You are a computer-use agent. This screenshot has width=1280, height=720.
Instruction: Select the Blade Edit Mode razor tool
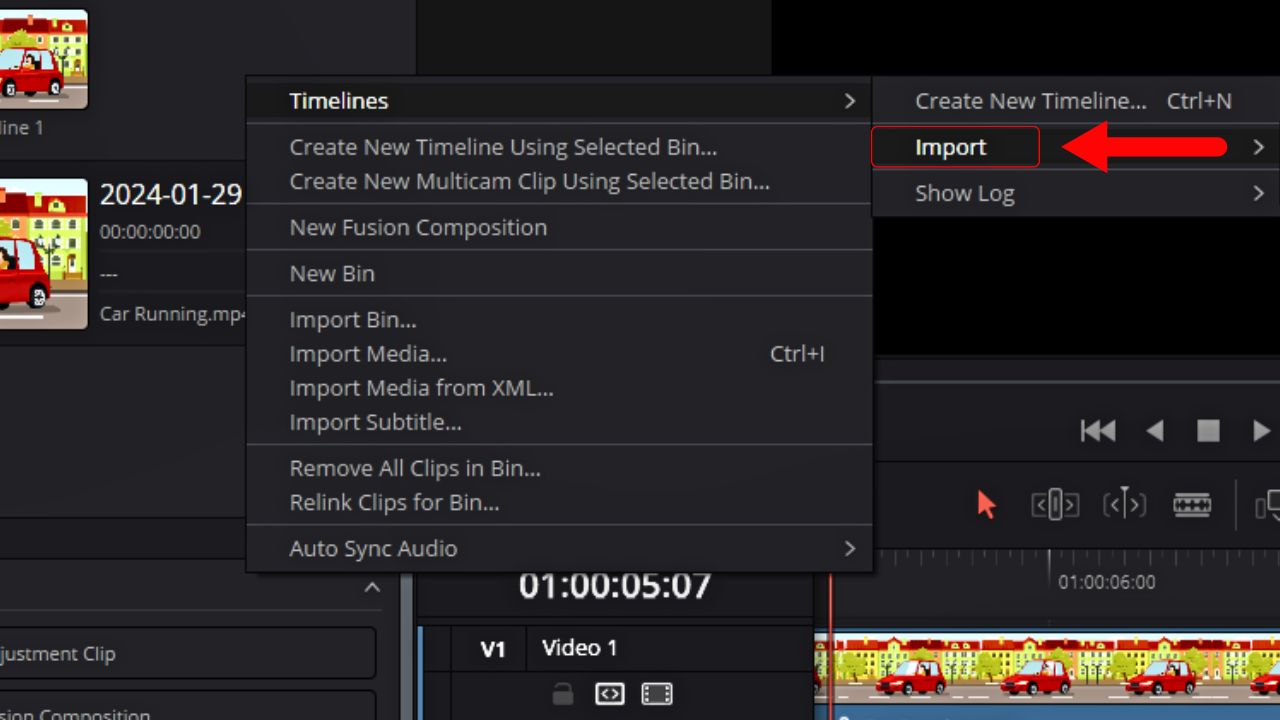coord(1192,504)
